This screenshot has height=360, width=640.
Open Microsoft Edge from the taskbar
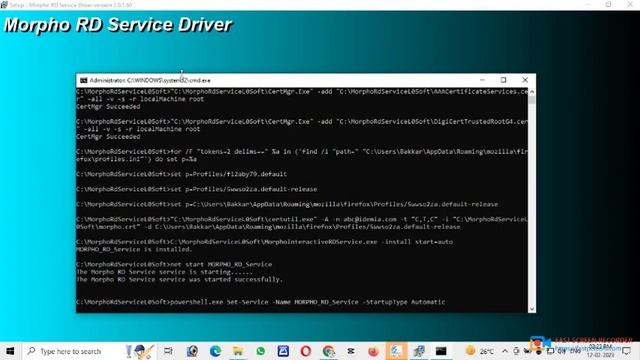pos(215,351)
